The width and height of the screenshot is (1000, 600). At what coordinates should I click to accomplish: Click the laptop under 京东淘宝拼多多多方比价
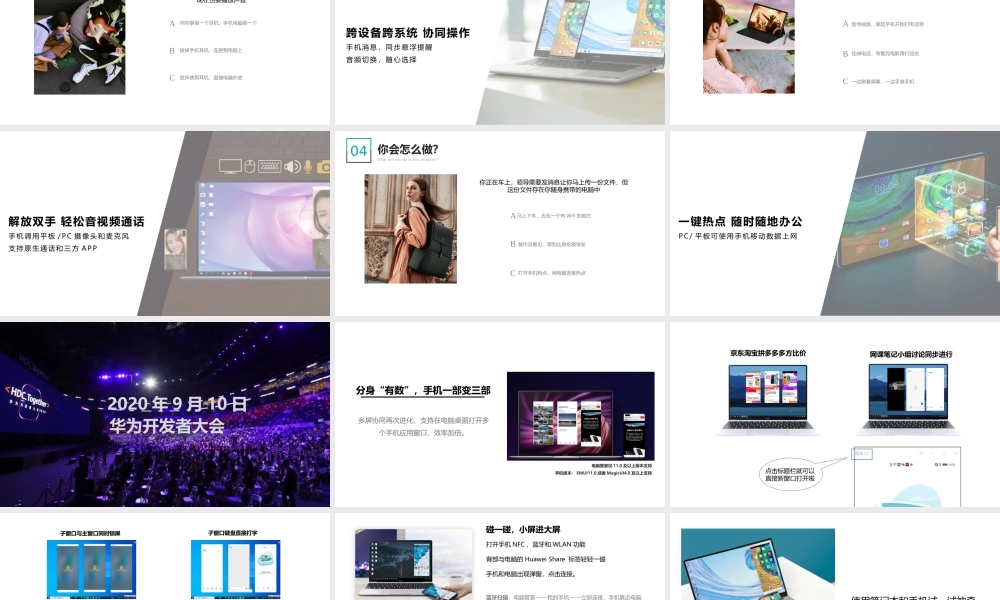tap(768, 398)
